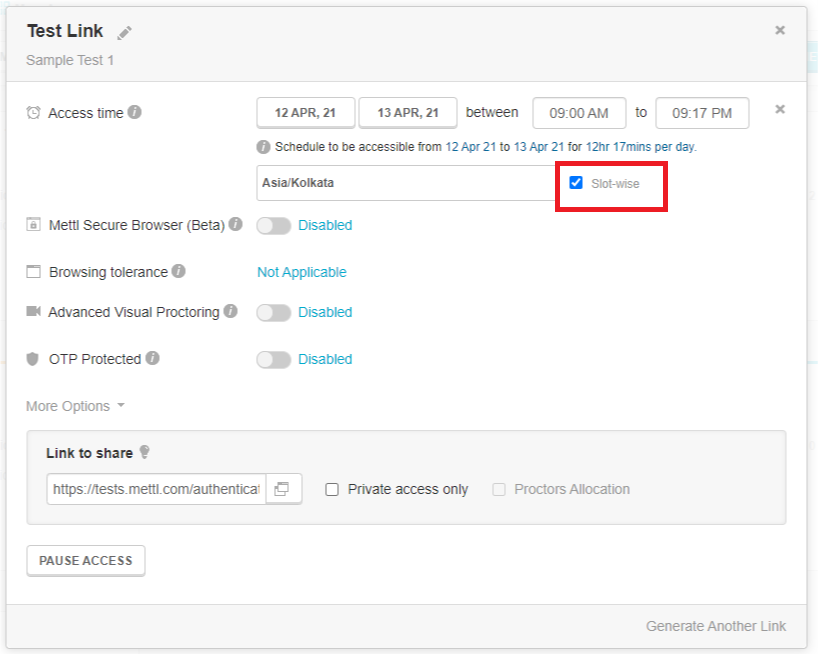This screenshot has width=818, height=664.
Task: Turn on OTP Protected
Action: click(272, 359)
